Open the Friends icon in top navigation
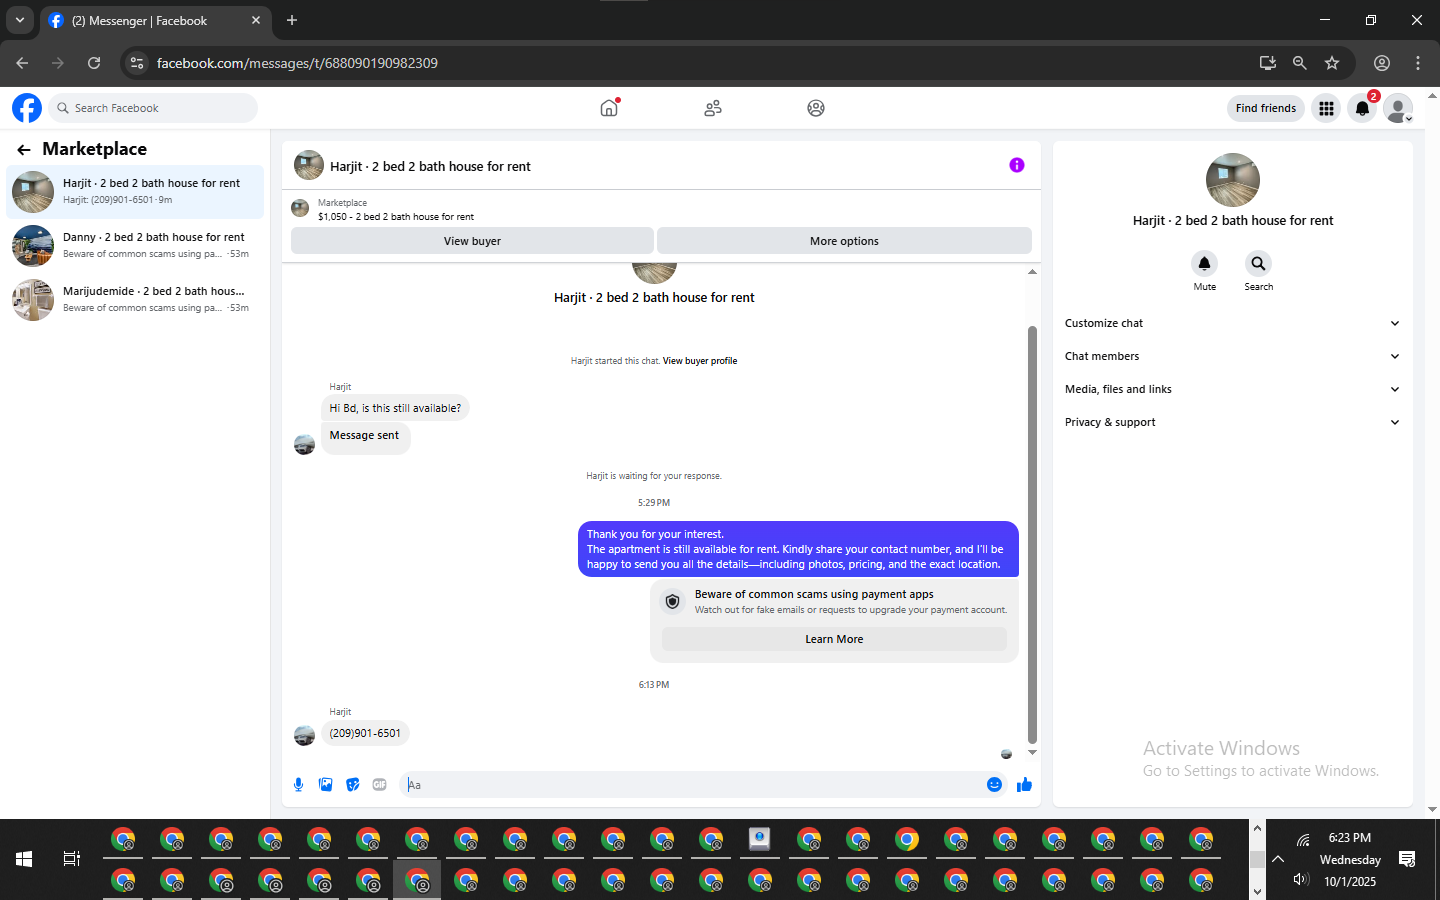Screen dimensions: 1440x900 713,108
